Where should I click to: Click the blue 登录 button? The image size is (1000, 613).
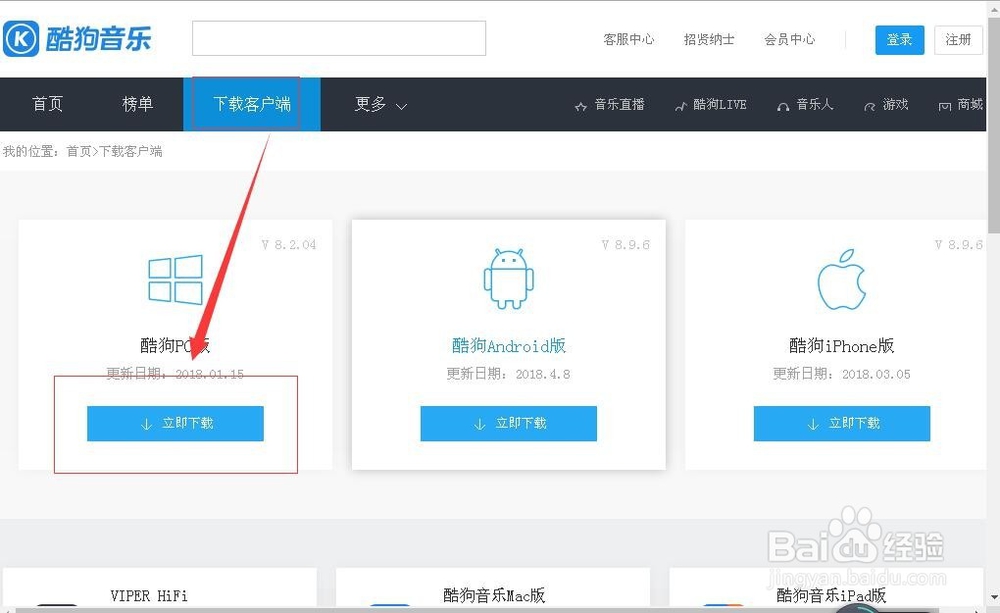(899, 40)
